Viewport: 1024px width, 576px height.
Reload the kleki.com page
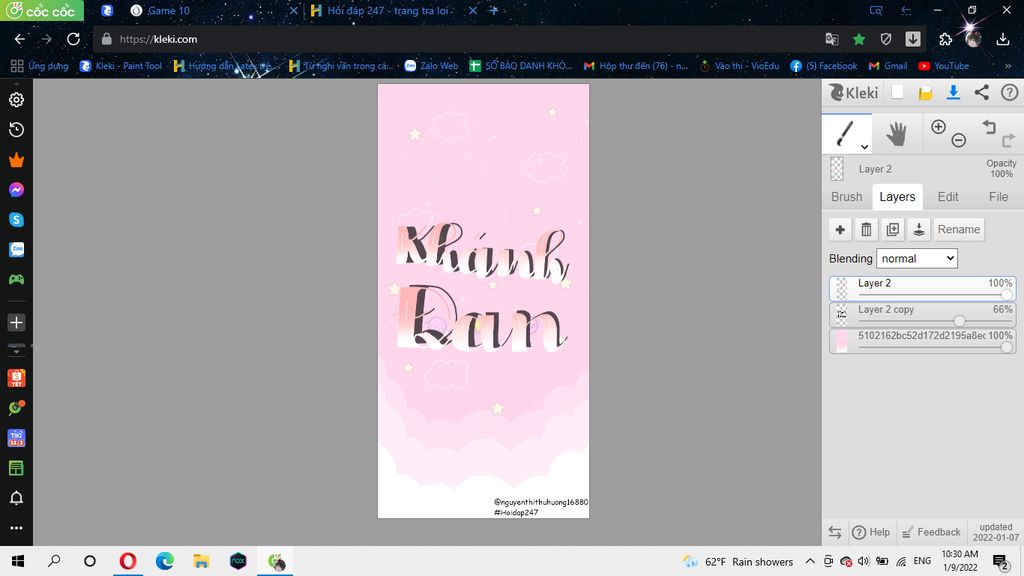click(x=73, y=39)
